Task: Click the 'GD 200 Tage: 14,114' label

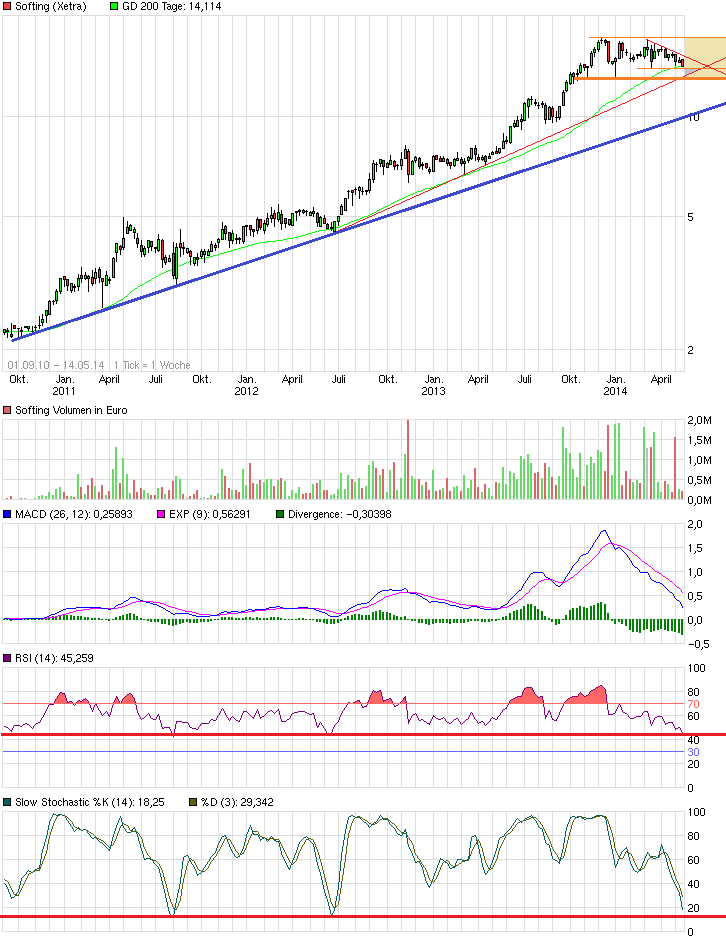Action: coord(171,7)
